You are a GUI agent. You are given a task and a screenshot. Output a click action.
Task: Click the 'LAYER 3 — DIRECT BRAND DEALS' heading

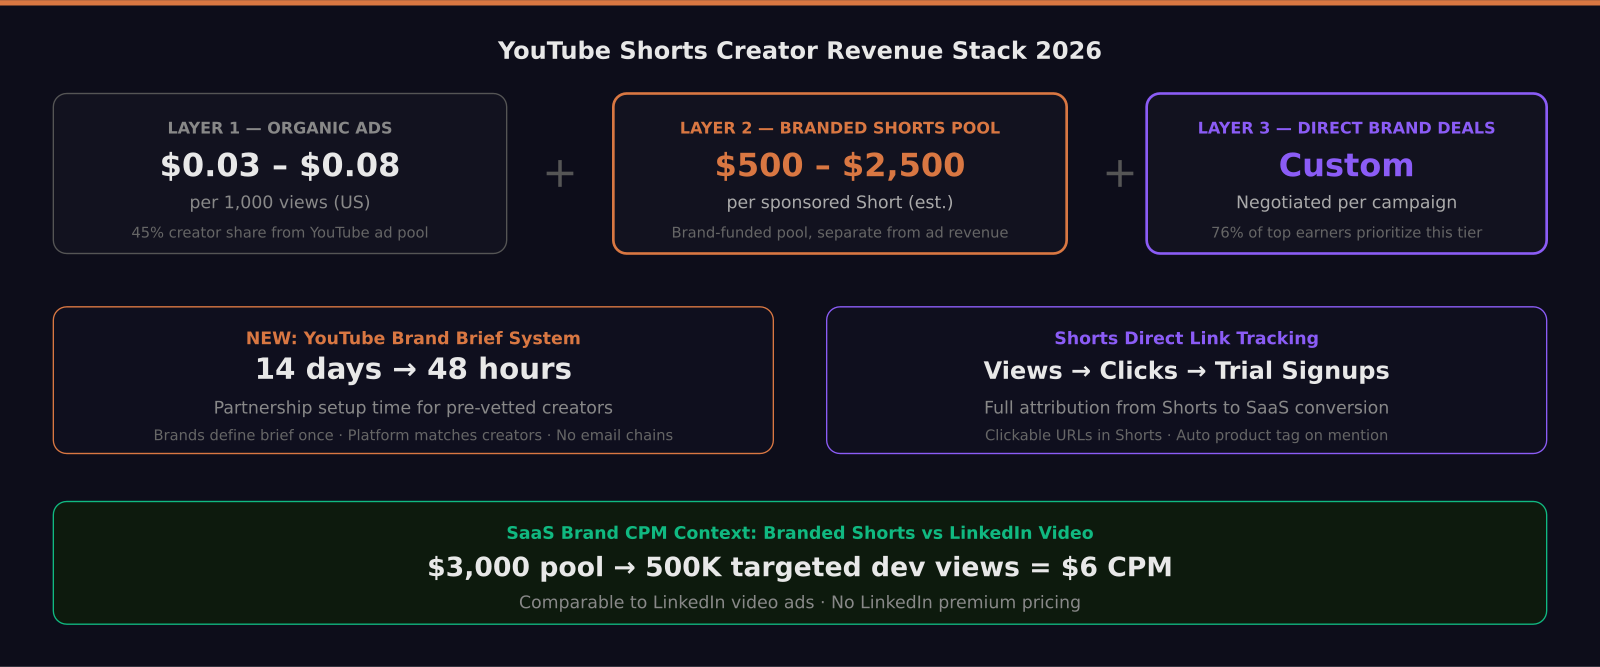[1347, 128]
